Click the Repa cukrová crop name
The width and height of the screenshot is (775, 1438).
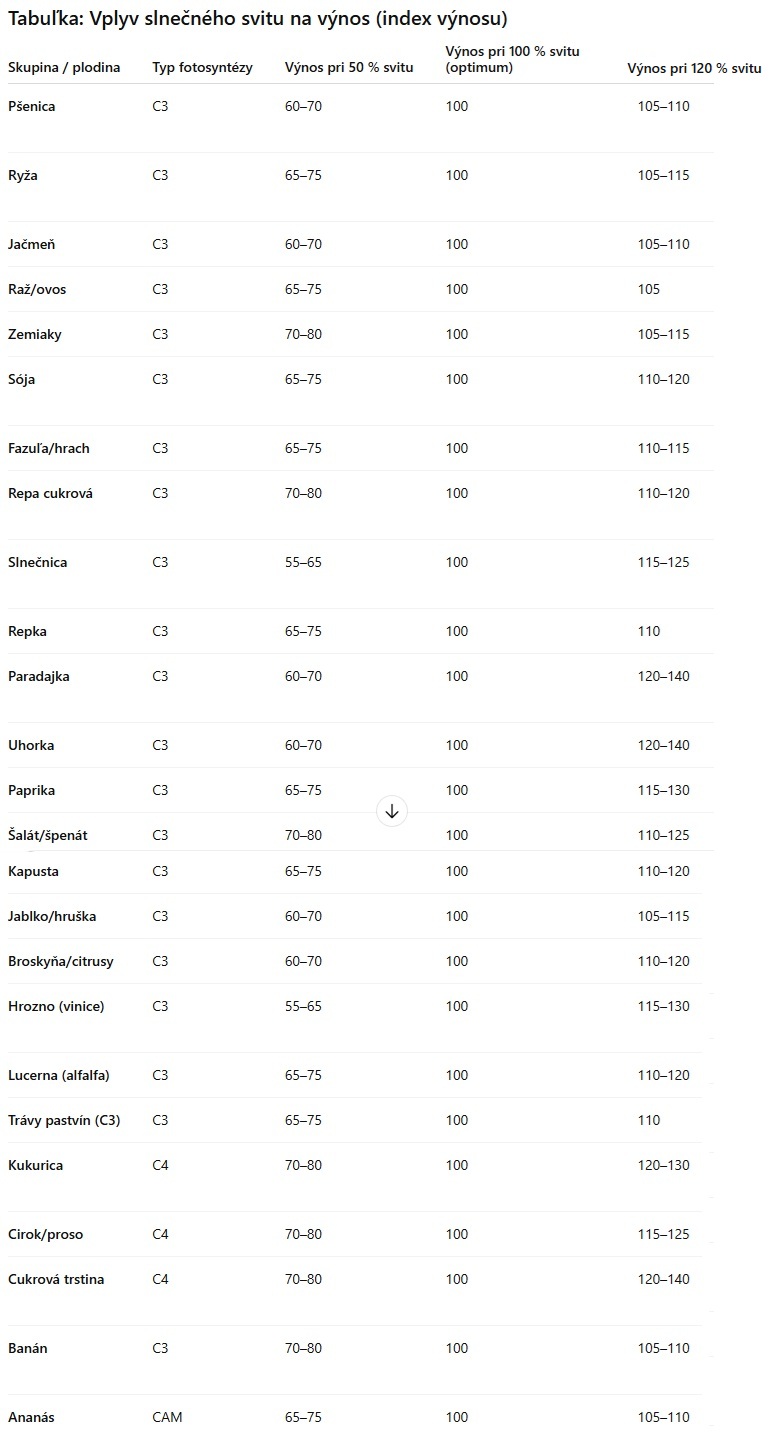50,493
